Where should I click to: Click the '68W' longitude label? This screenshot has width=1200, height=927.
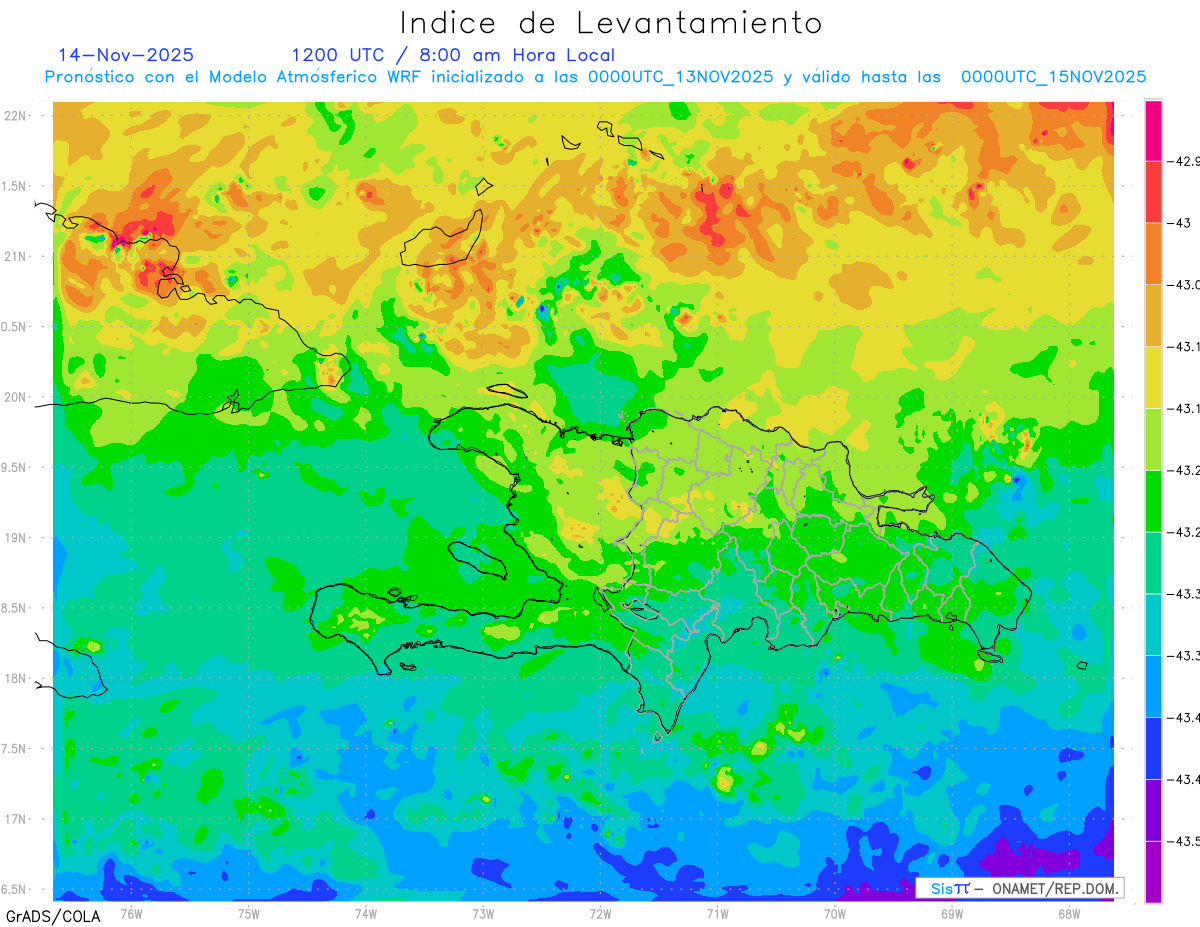(1069, 913)
